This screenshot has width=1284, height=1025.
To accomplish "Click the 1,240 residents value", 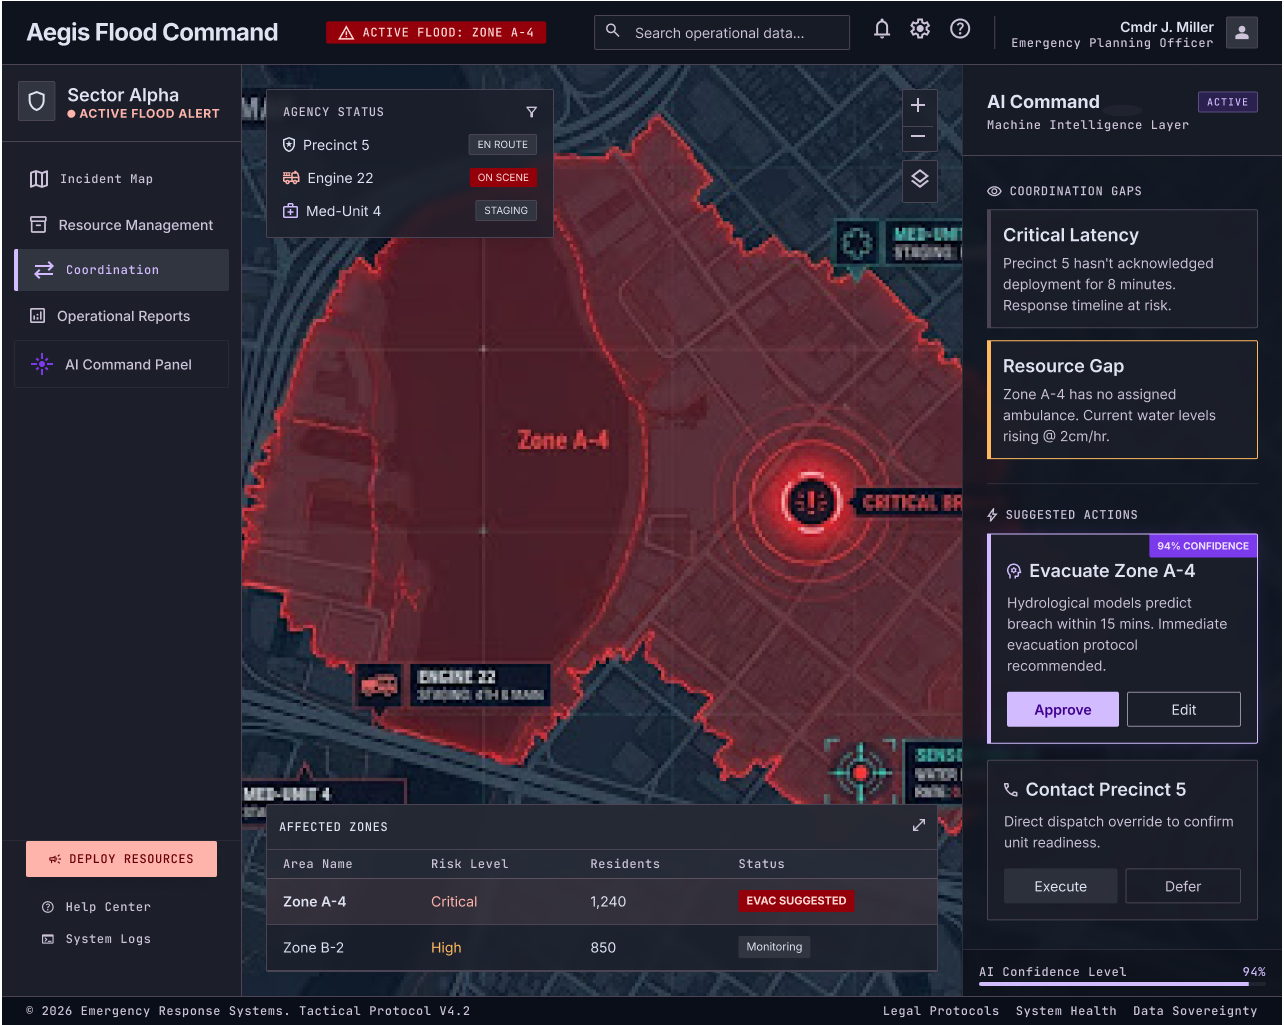I will tap(608, 902).
